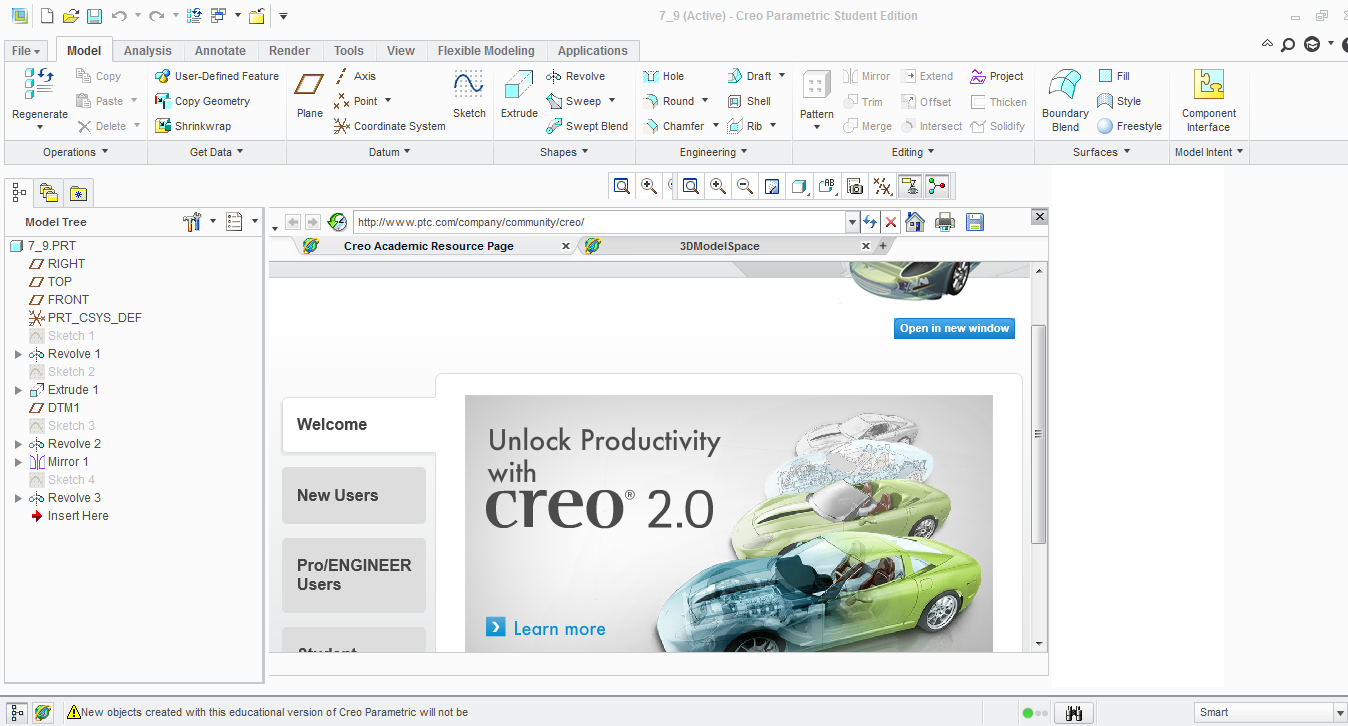Print the browser page with printer icon

click(945, 222)
